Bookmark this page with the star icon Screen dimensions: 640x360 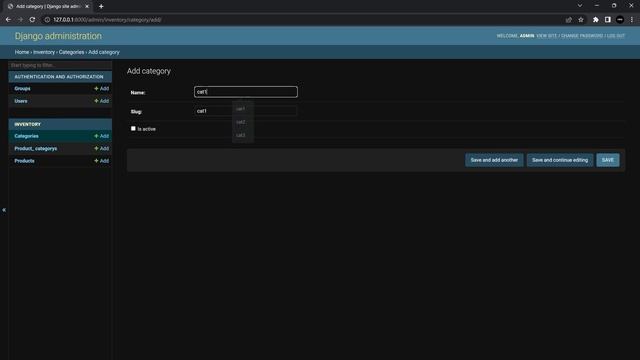[x=581, y=20]
